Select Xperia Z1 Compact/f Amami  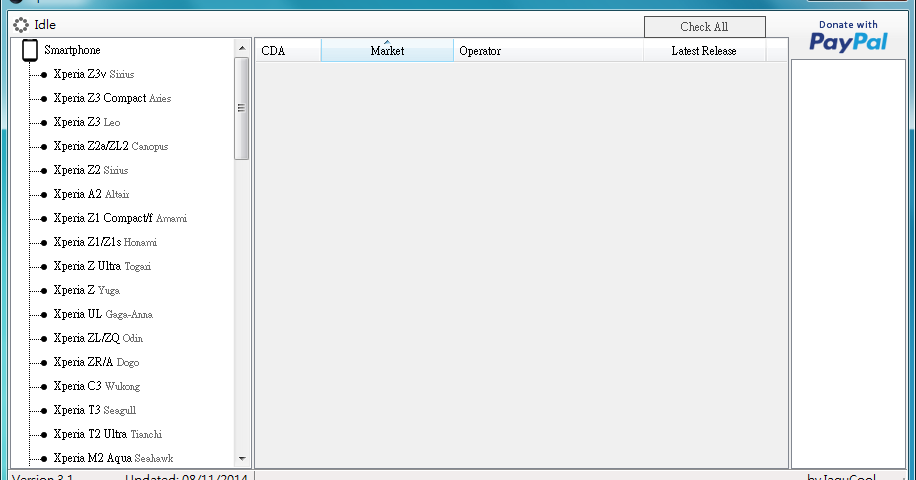pos(120,218)
